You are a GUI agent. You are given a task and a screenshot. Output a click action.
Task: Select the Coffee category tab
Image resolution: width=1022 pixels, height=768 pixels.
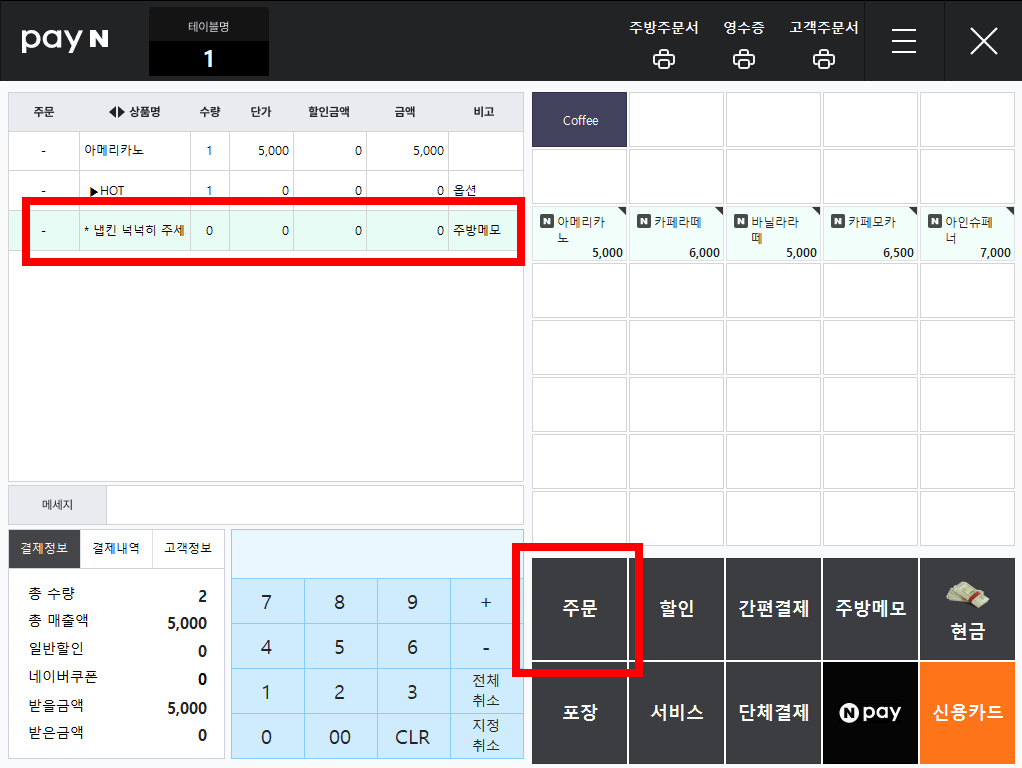pyautogui.click(x=579, y=120)
